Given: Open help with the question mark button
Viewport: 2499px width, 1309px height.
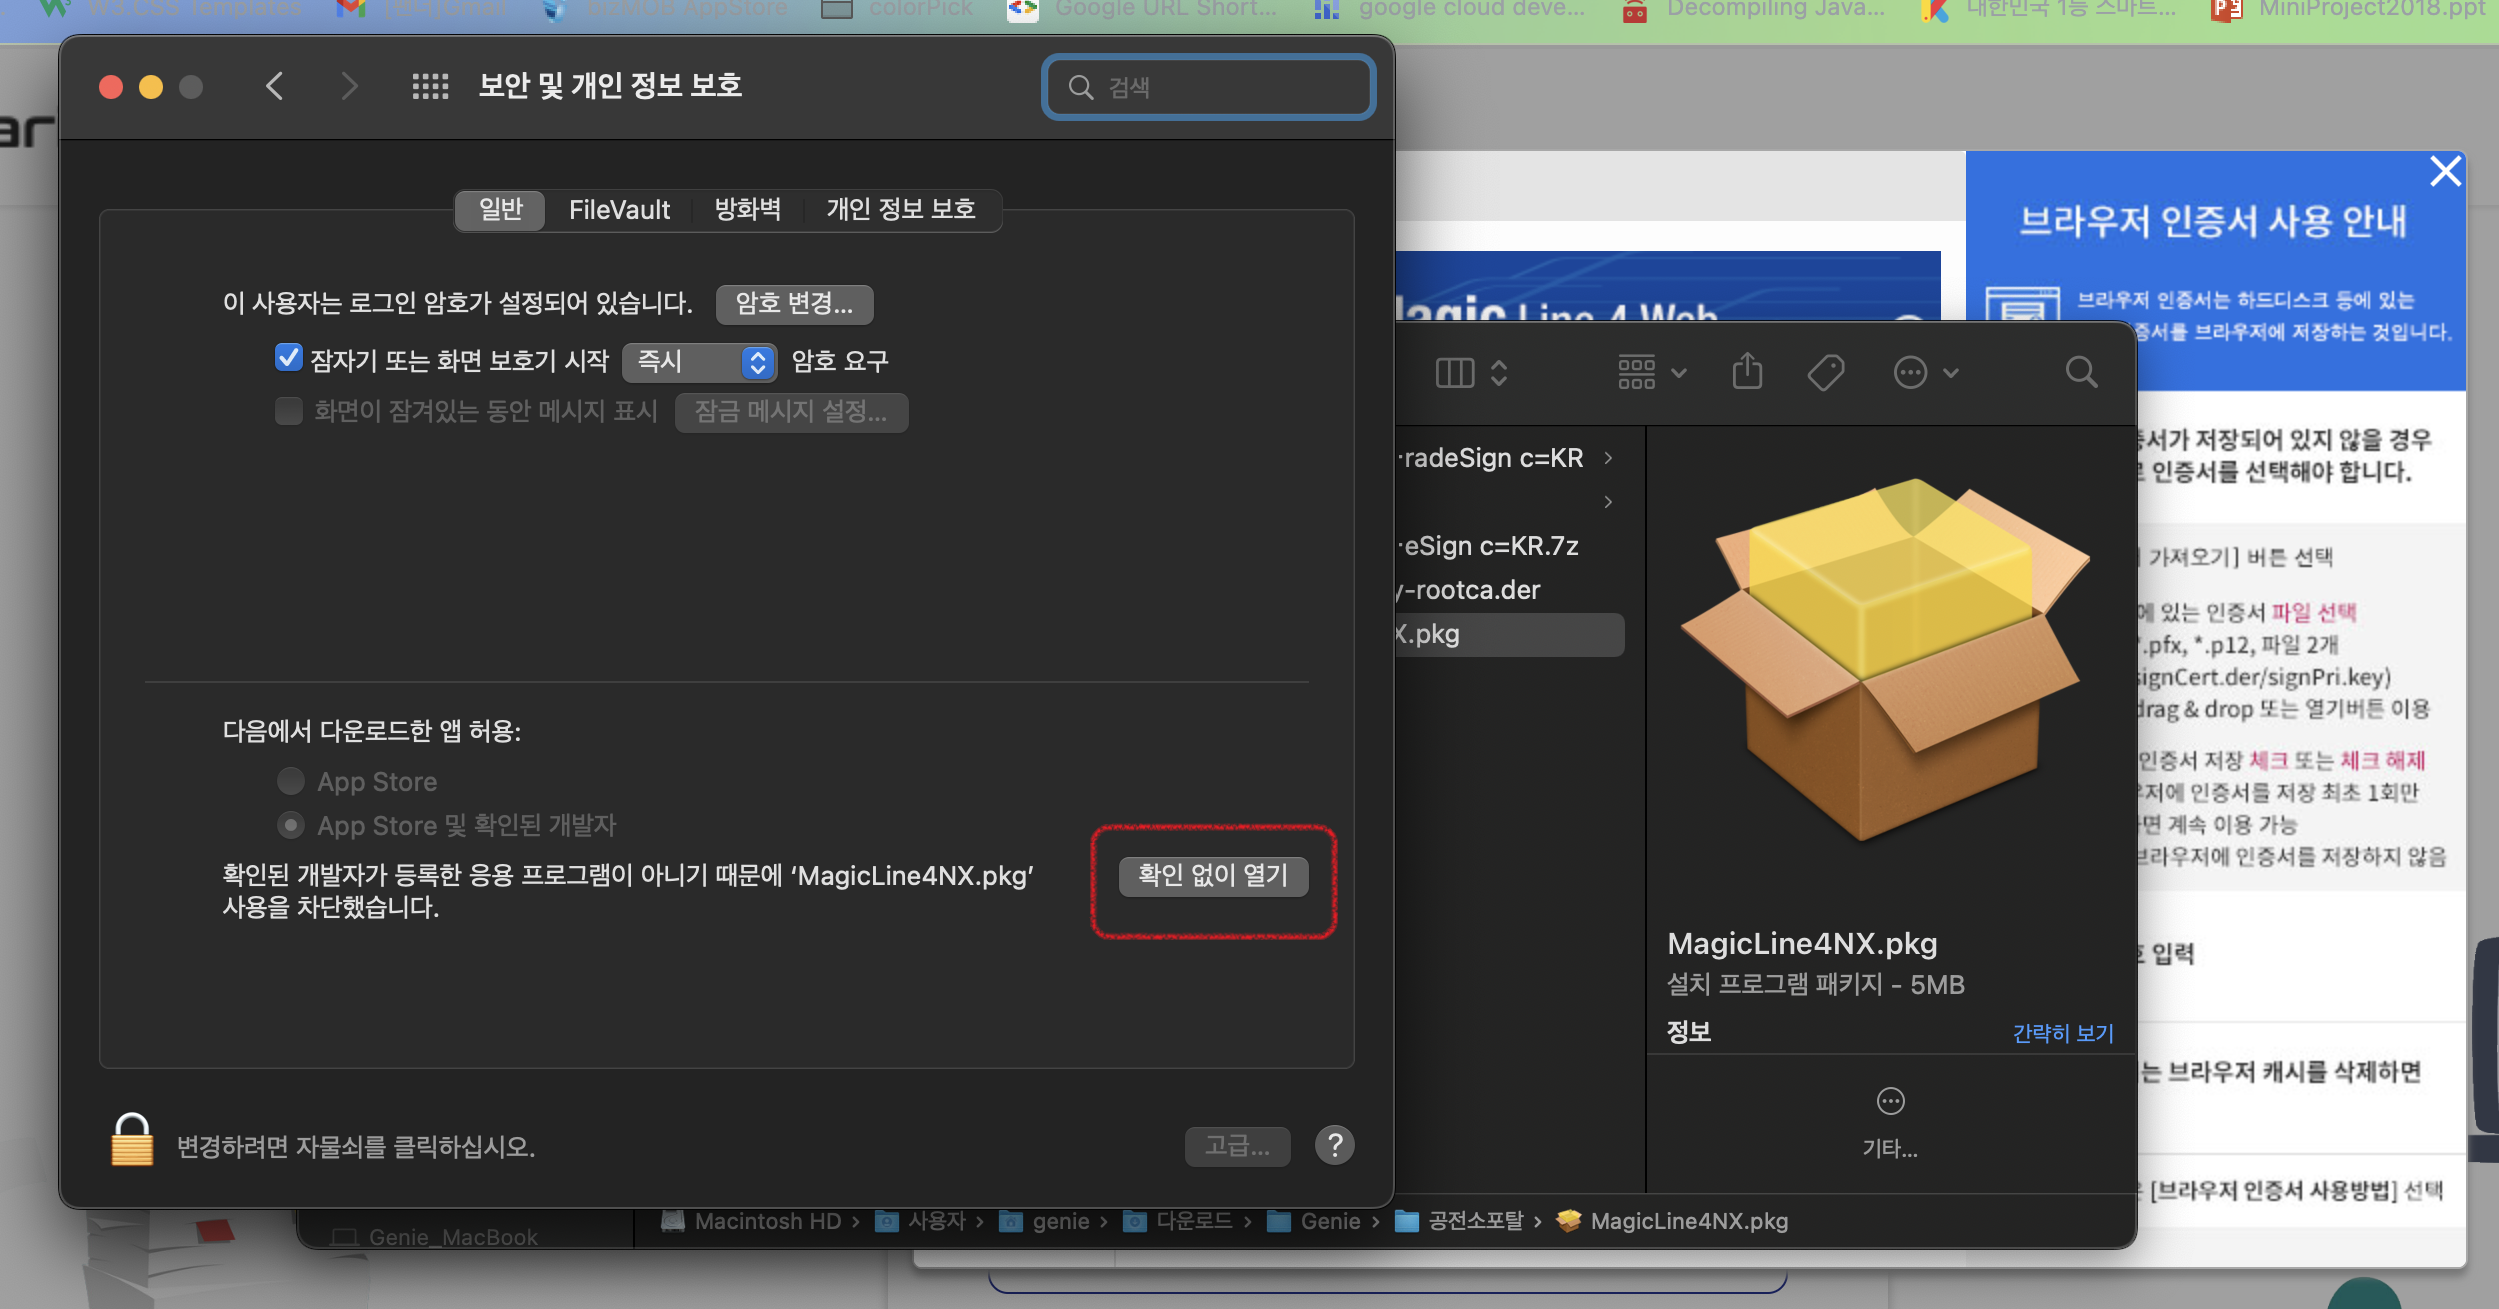Looking at the screenshot, I should [1335, 1145].
